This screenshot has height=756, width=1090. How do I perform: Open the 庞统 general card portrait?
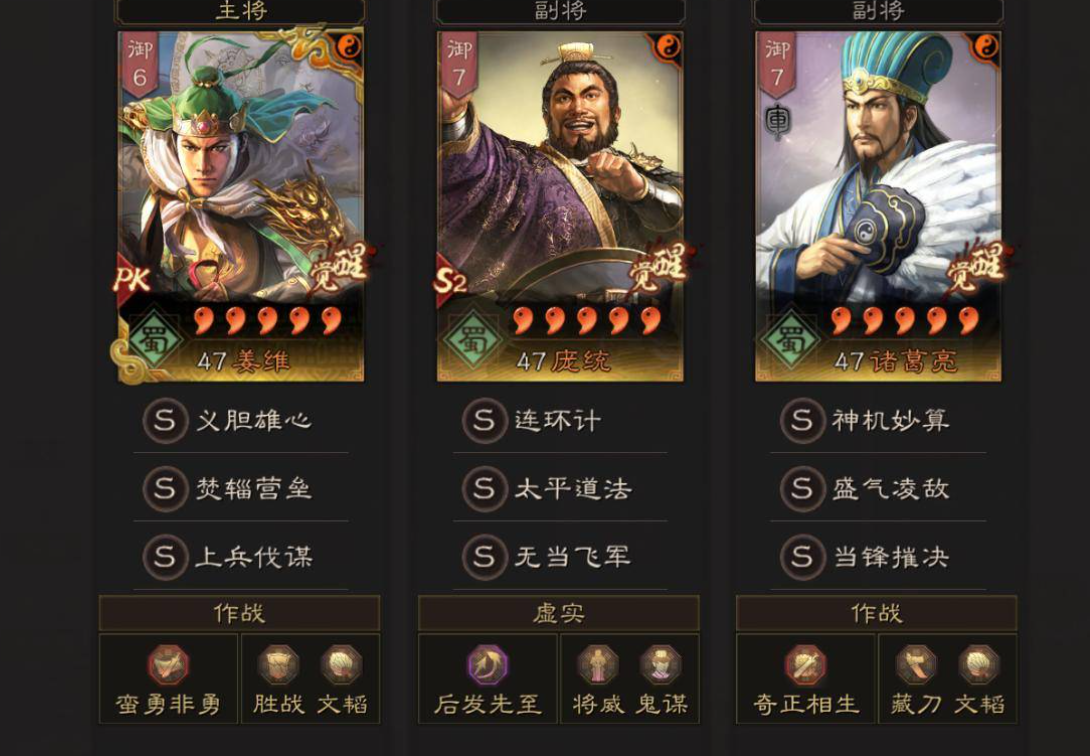(x=560, y=206)
